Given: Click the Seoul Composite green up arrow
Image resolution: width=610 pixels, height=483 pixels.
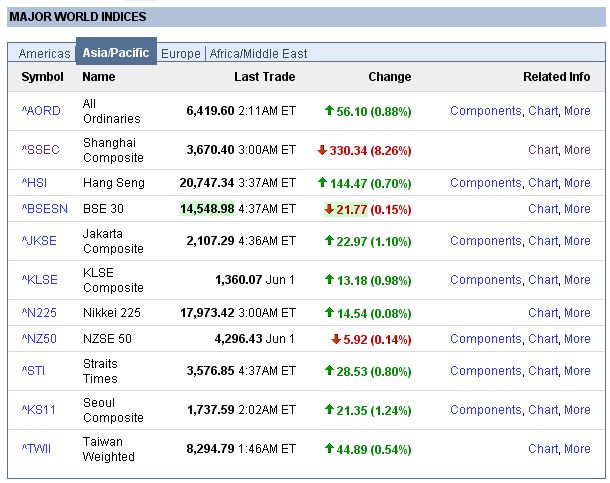Looking at the screenshot, I should pos(329,409).
